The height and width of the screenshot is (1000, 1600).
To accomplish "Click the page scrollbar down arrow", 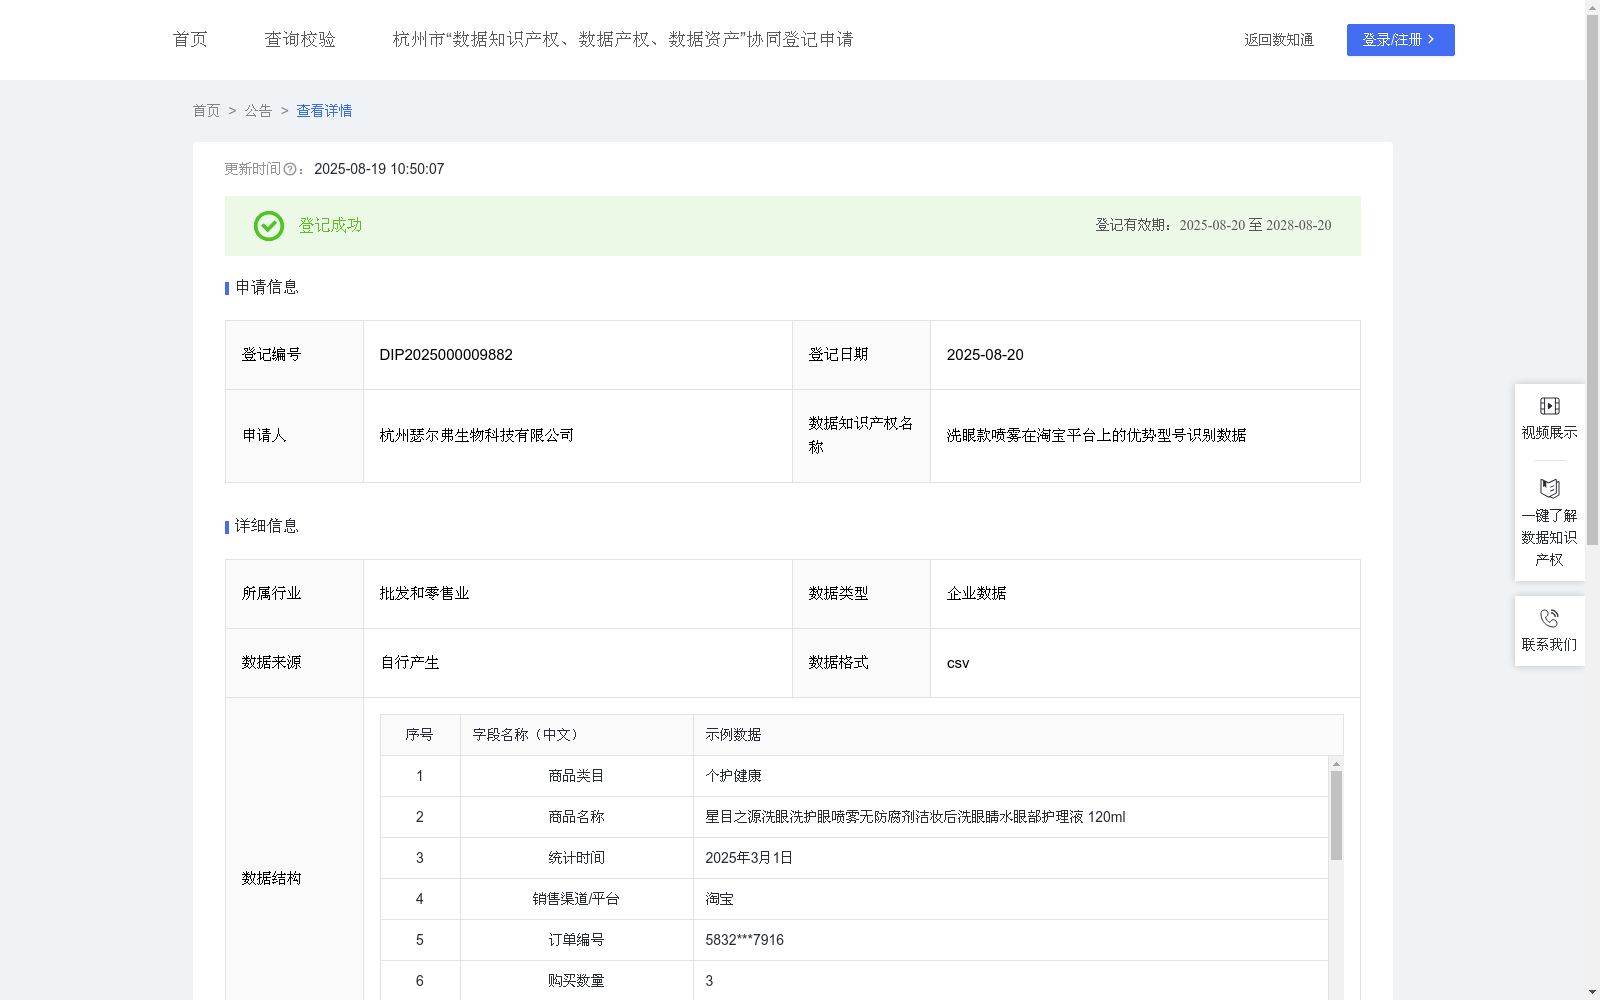I will (x=1592, y=992).
